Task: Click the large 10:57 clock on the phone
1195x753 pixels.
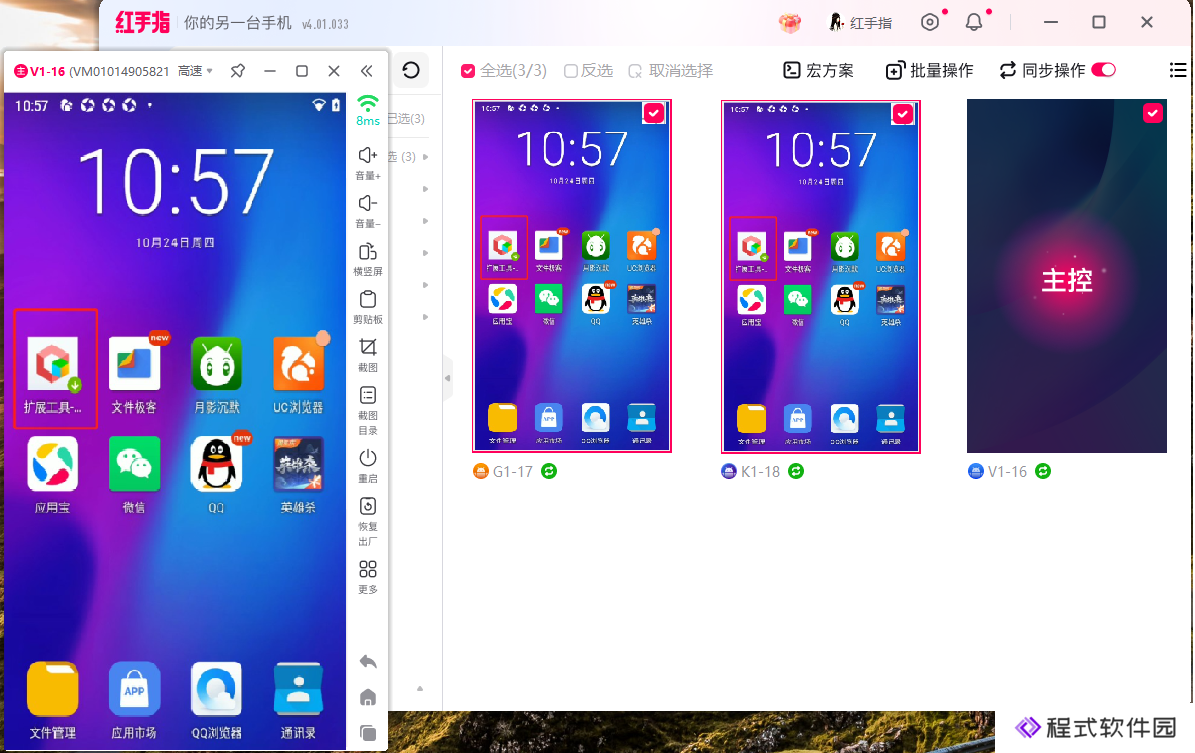Action: pos(176,181)
